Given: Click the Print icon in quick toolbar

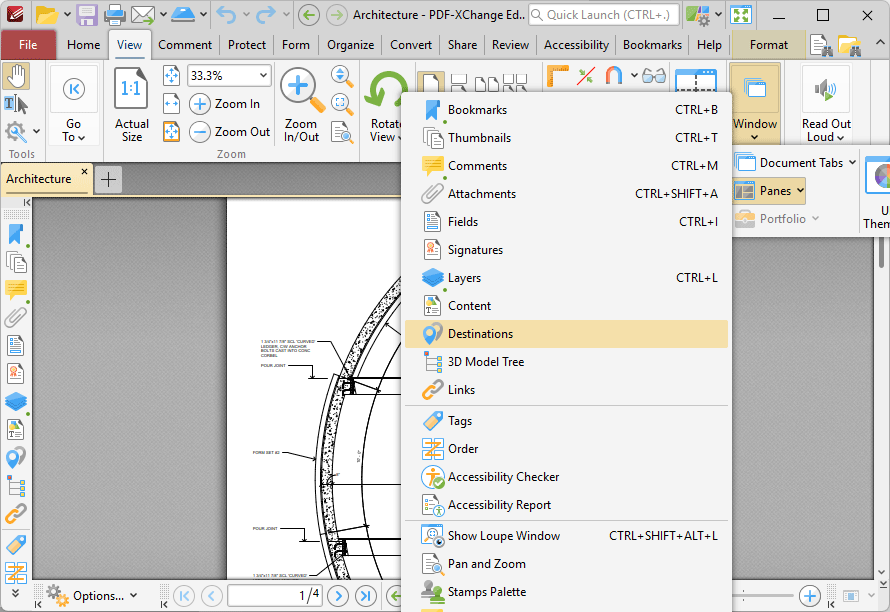Looking at the screenshot, I should 115,15.
